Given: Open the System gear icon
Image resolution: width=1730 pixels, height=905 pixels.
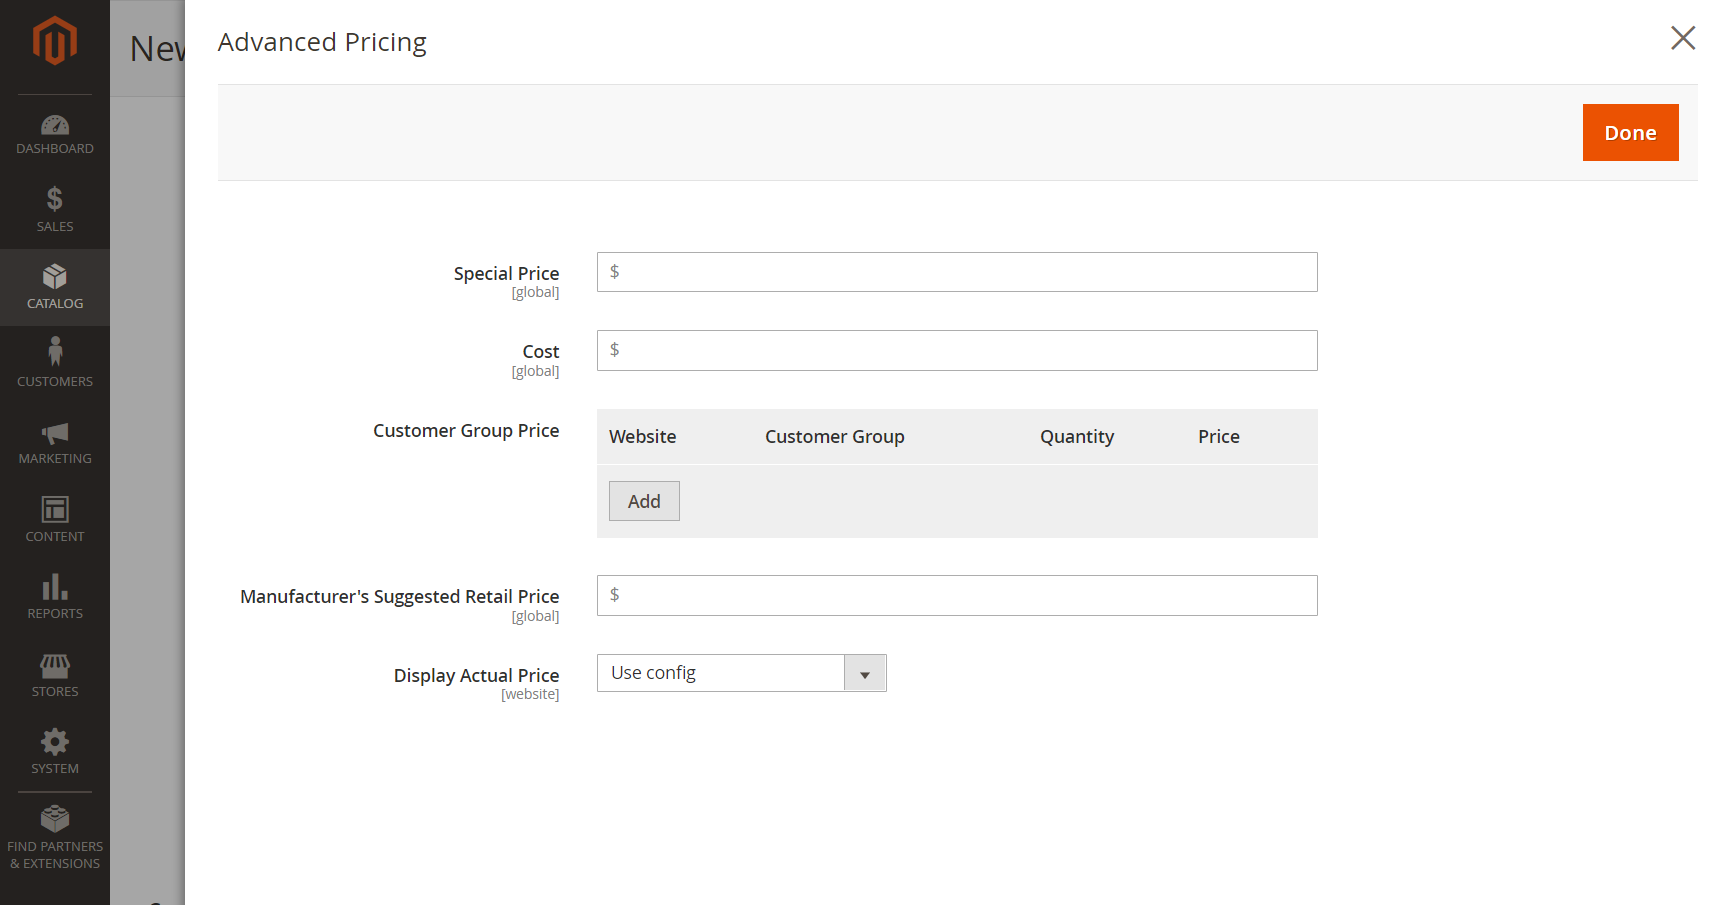Looking at the screenshot, I should tap(55, 741).
